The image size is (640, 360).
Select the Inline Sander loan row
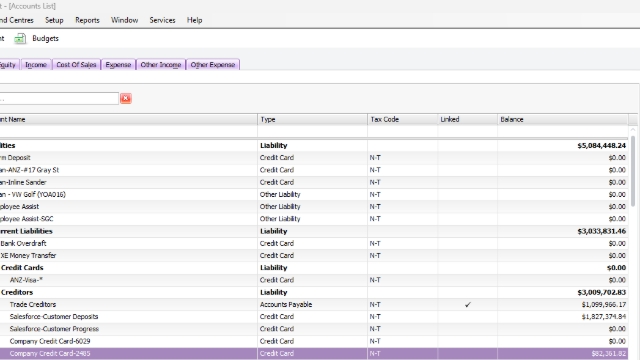coord(313,182)
